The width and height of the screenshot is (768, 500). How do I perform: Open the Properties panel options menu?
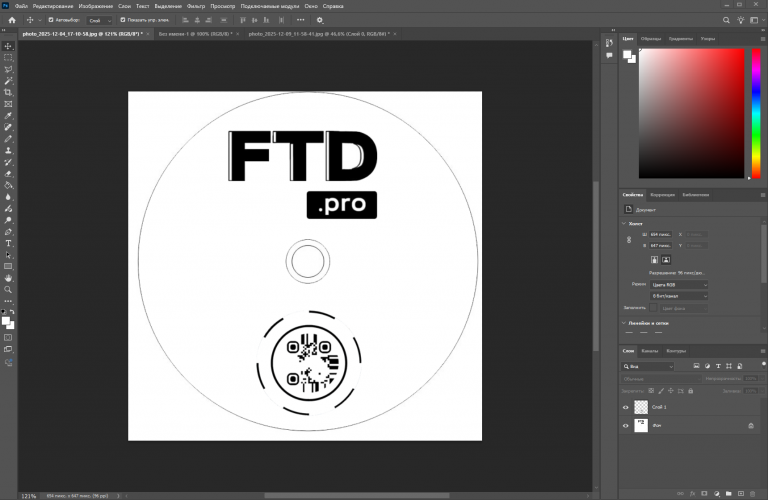tap(763, 195)
